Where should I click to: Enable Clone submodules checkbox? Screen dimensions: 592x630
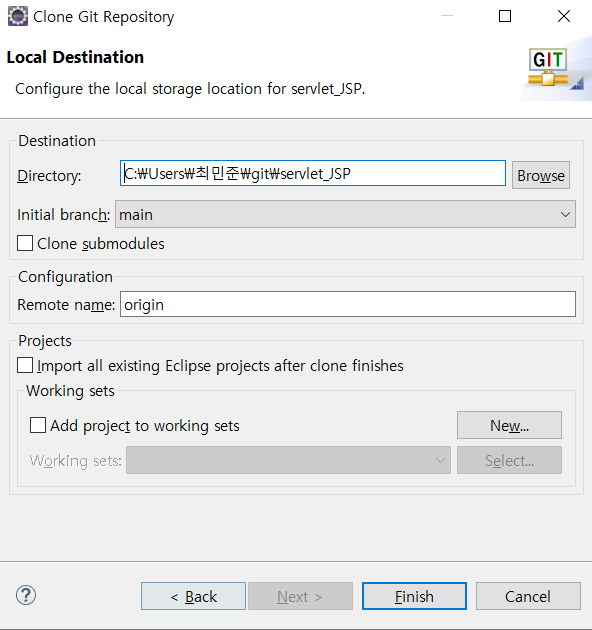click(25, 243)
